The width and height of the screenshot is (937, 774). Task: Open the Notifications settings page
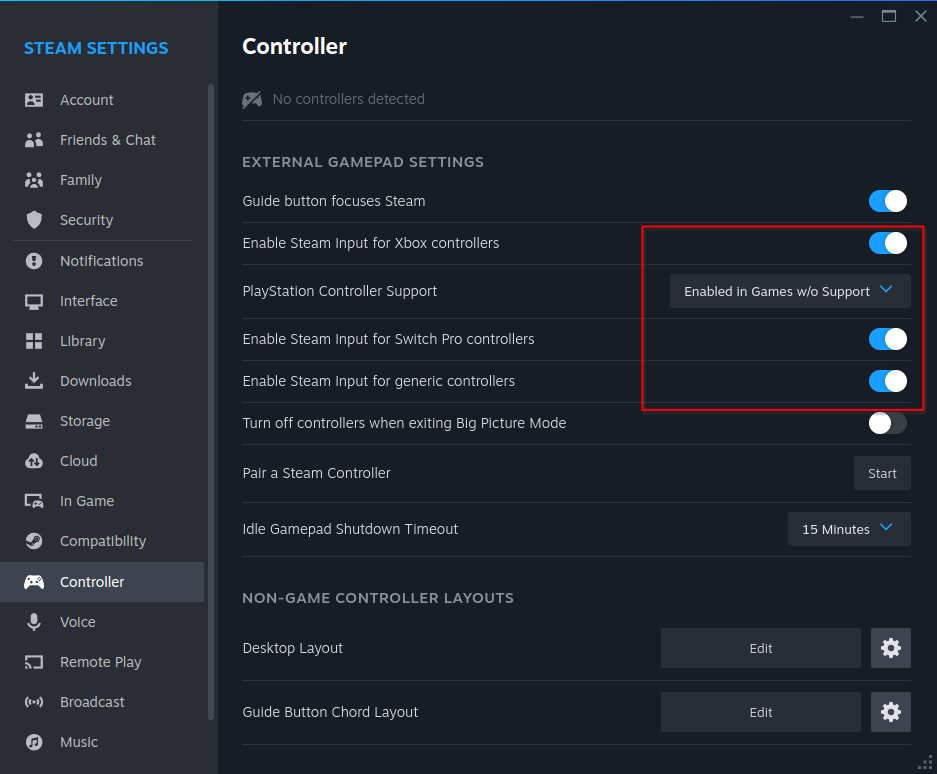(101, 261)
